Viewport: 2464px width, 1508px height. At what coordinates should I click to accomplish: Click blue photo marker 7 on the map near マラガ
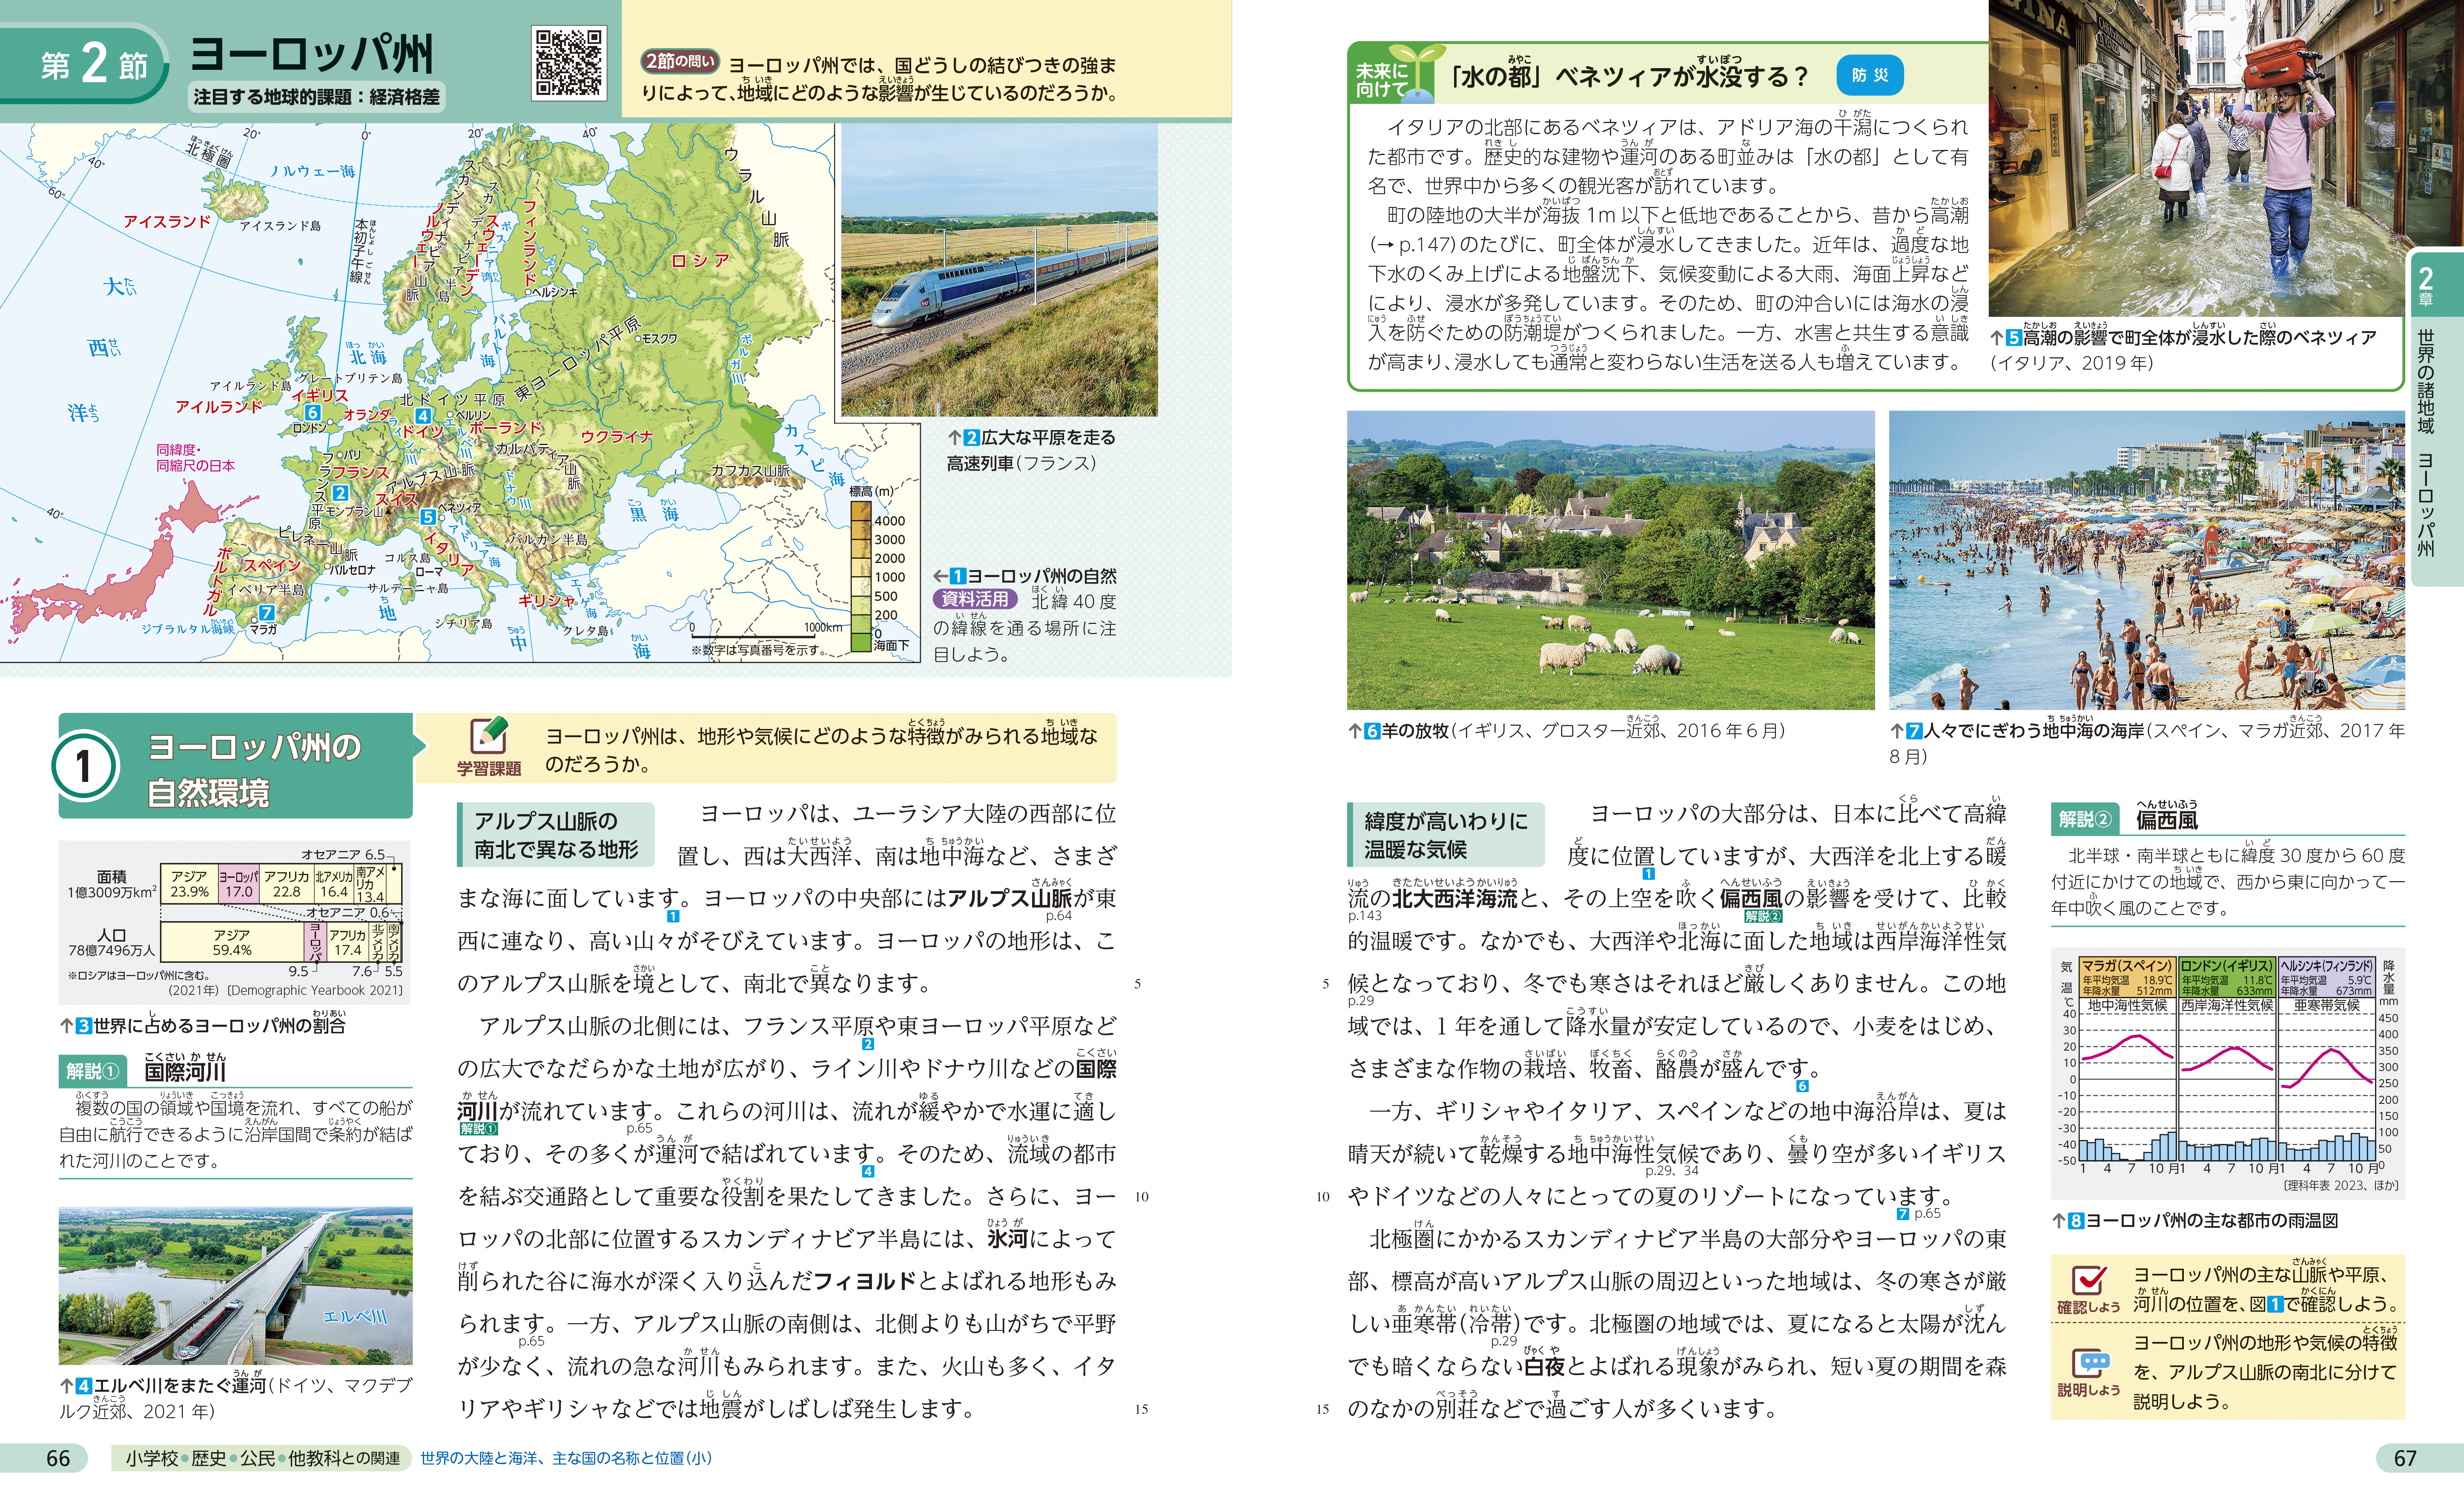click(x=266, y=612)
